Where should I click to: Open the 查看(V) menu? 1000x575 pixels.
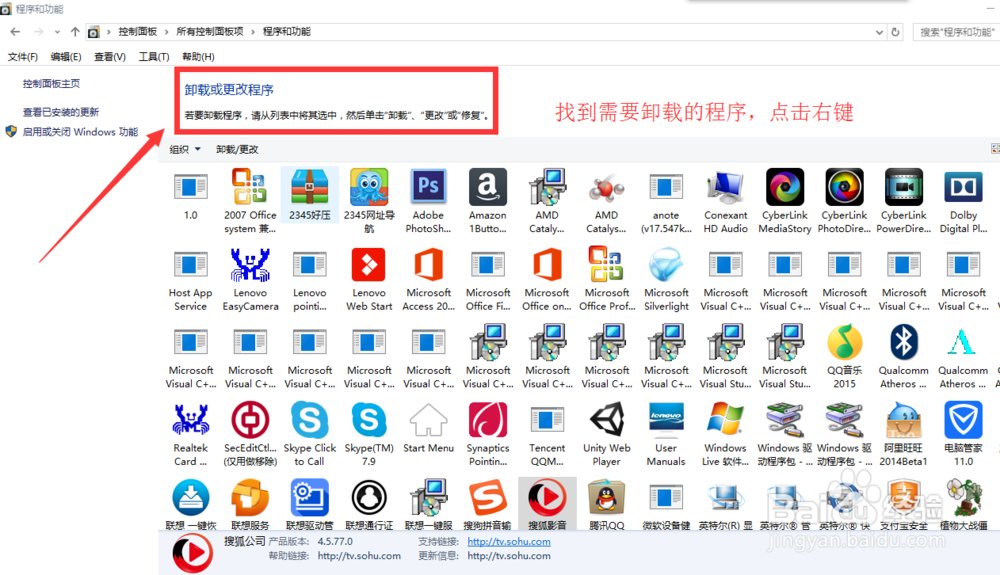[110, 57]
